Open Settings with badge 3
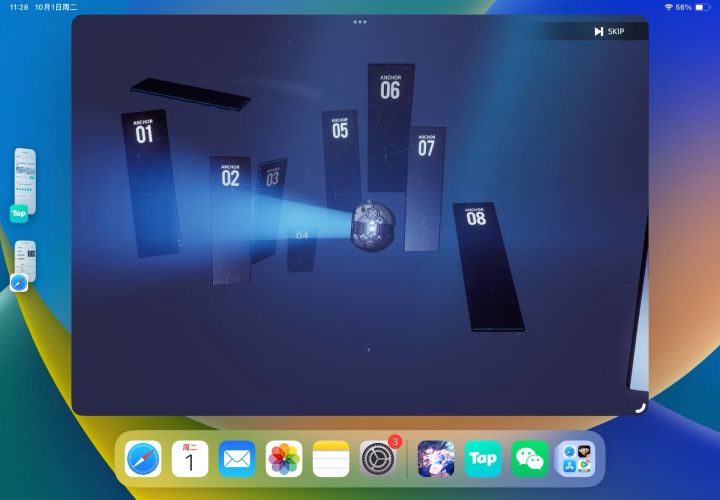720x500 pixels. pos(378,459)
